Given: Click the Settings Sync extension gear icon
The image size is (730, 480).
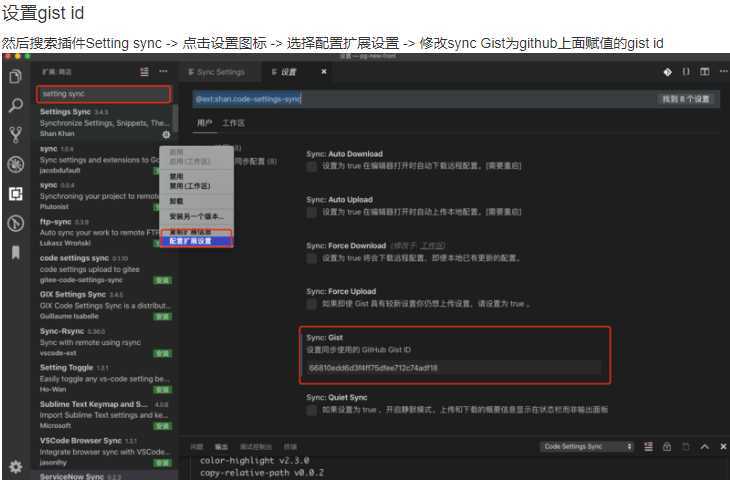Looking at the screenshot, I should click(x=166, y=135).
